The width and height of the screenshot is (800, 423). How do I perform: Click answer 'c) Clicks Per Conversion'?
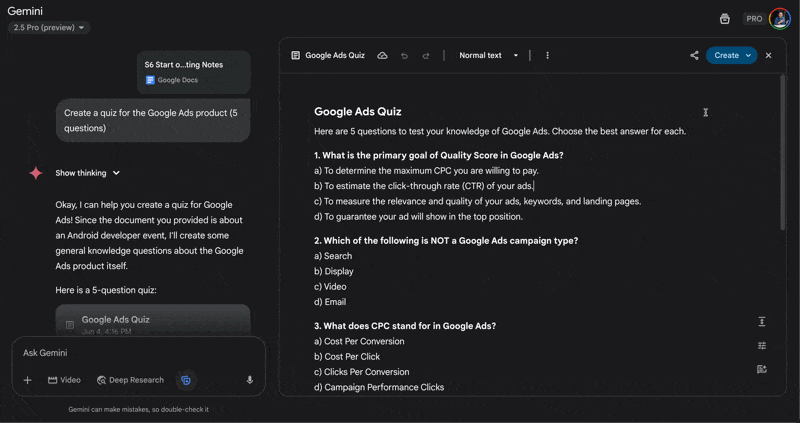[x=362, y=372]
